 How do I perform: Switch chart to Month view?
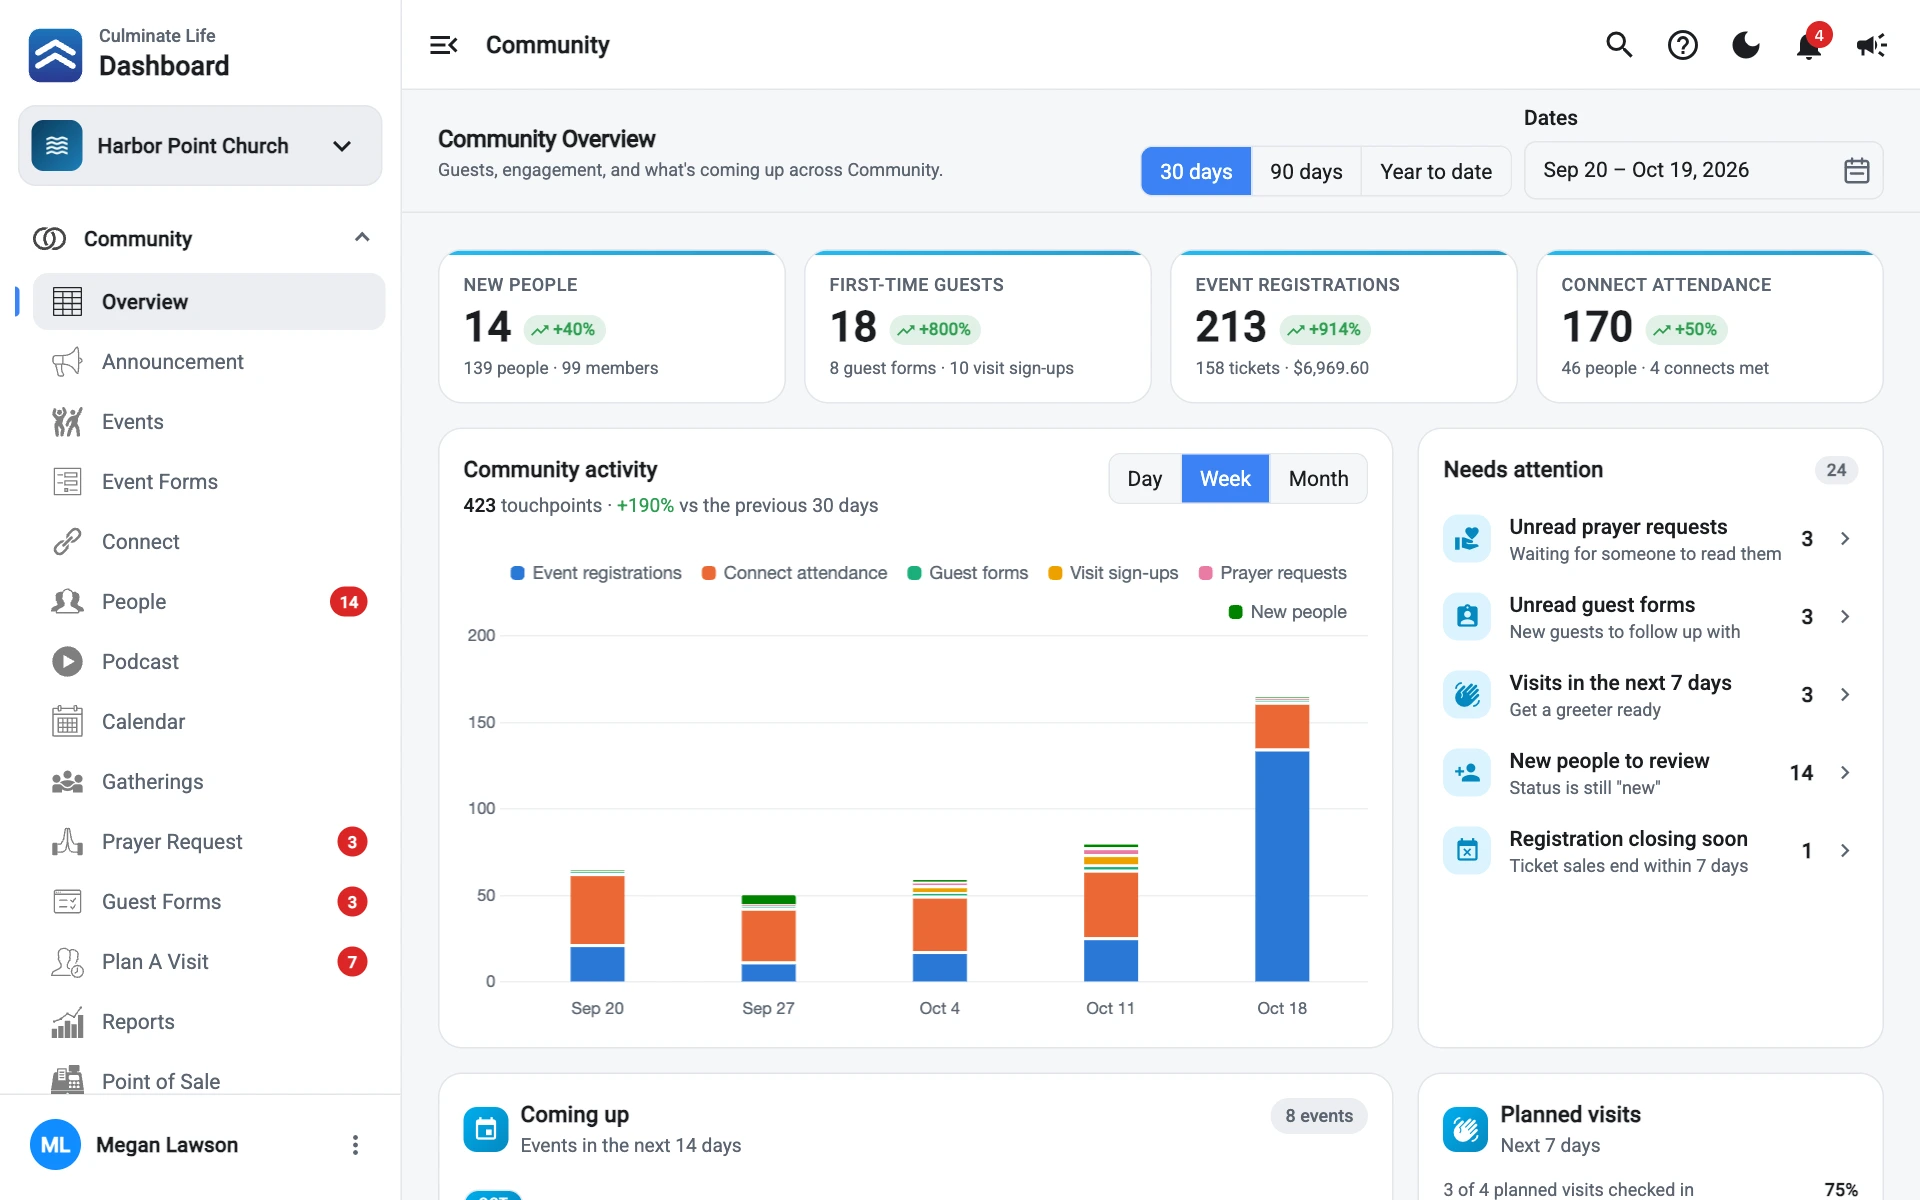pyautogui.click(x=1318, y=479)
